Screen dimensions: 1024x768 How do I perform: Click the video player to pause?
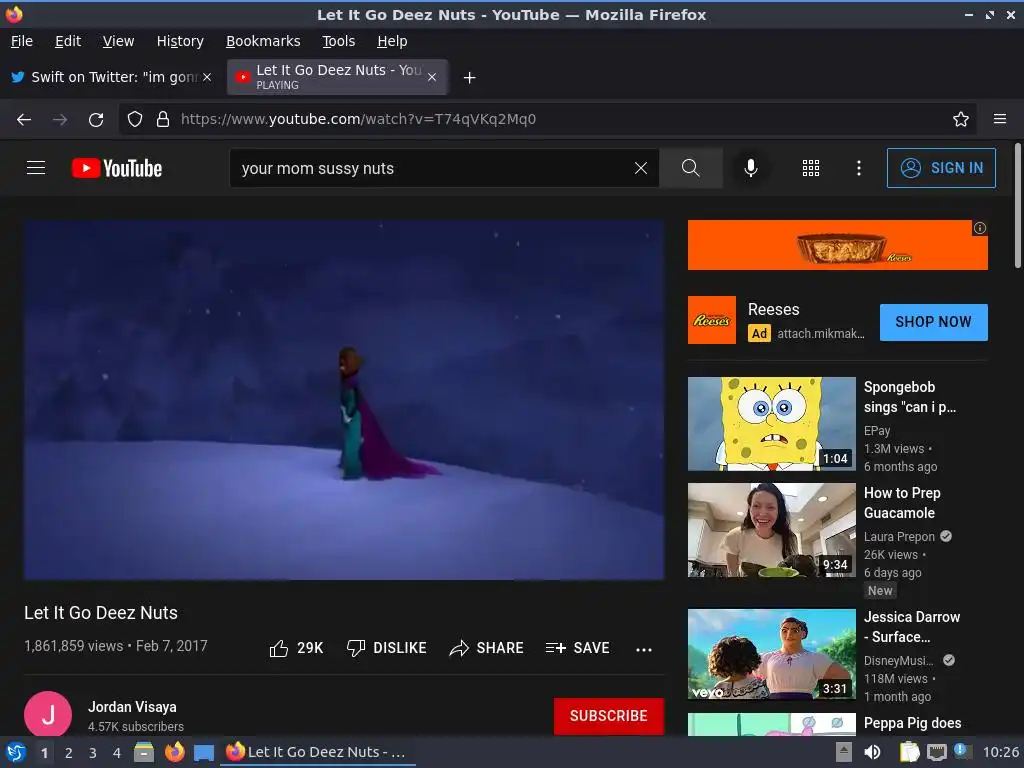[344, 400]
